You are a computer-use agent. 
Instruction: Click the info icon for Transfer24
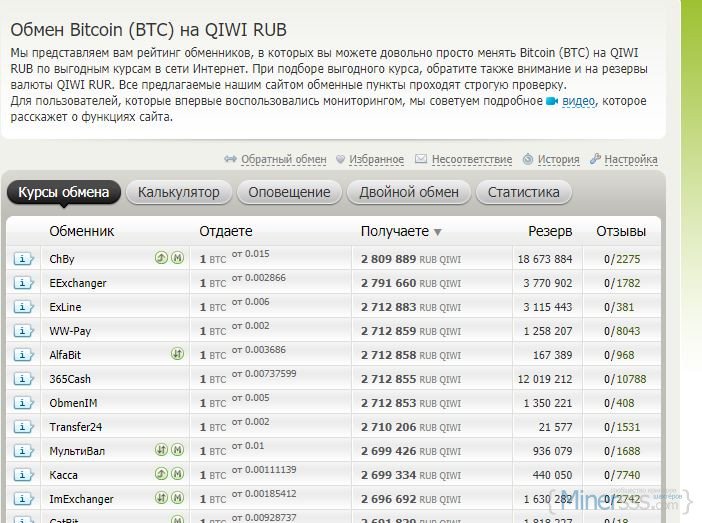click(x=23, y=427)
